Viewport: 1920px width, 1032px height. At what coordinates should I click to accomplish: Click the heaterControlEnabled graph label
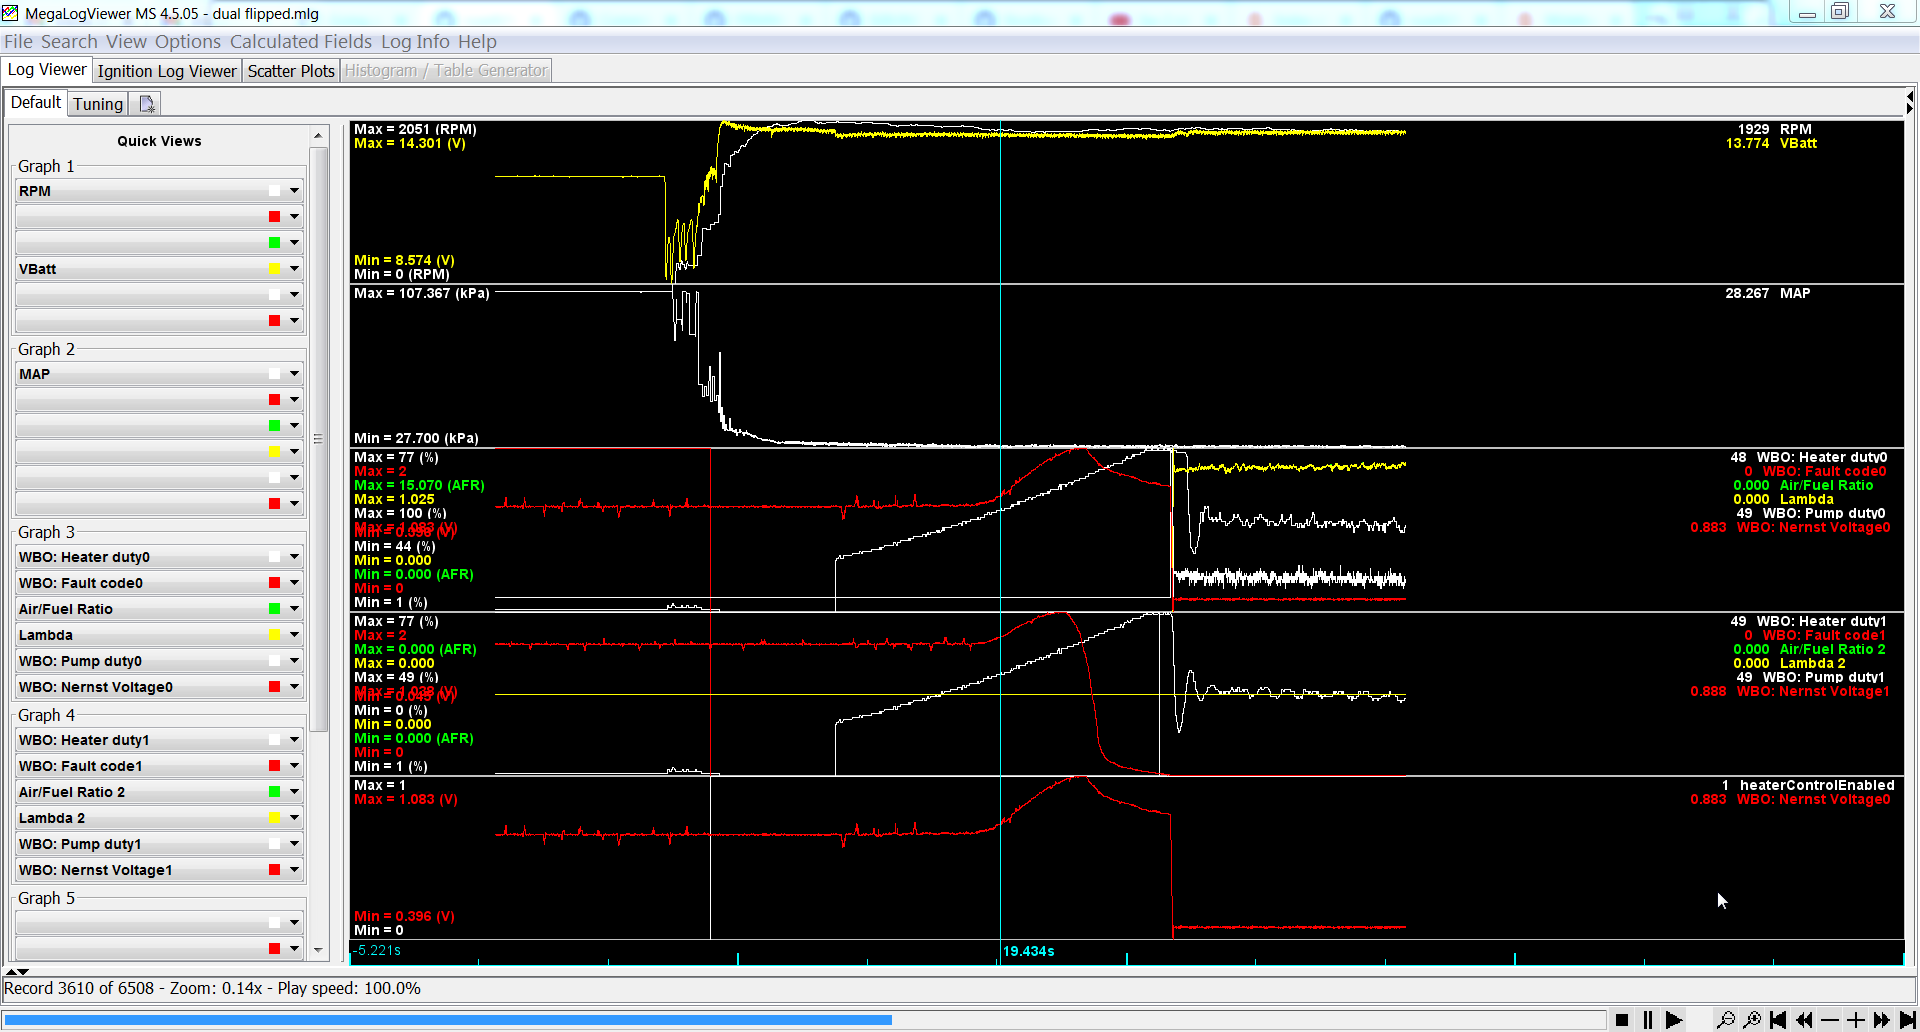(1817, 785)
